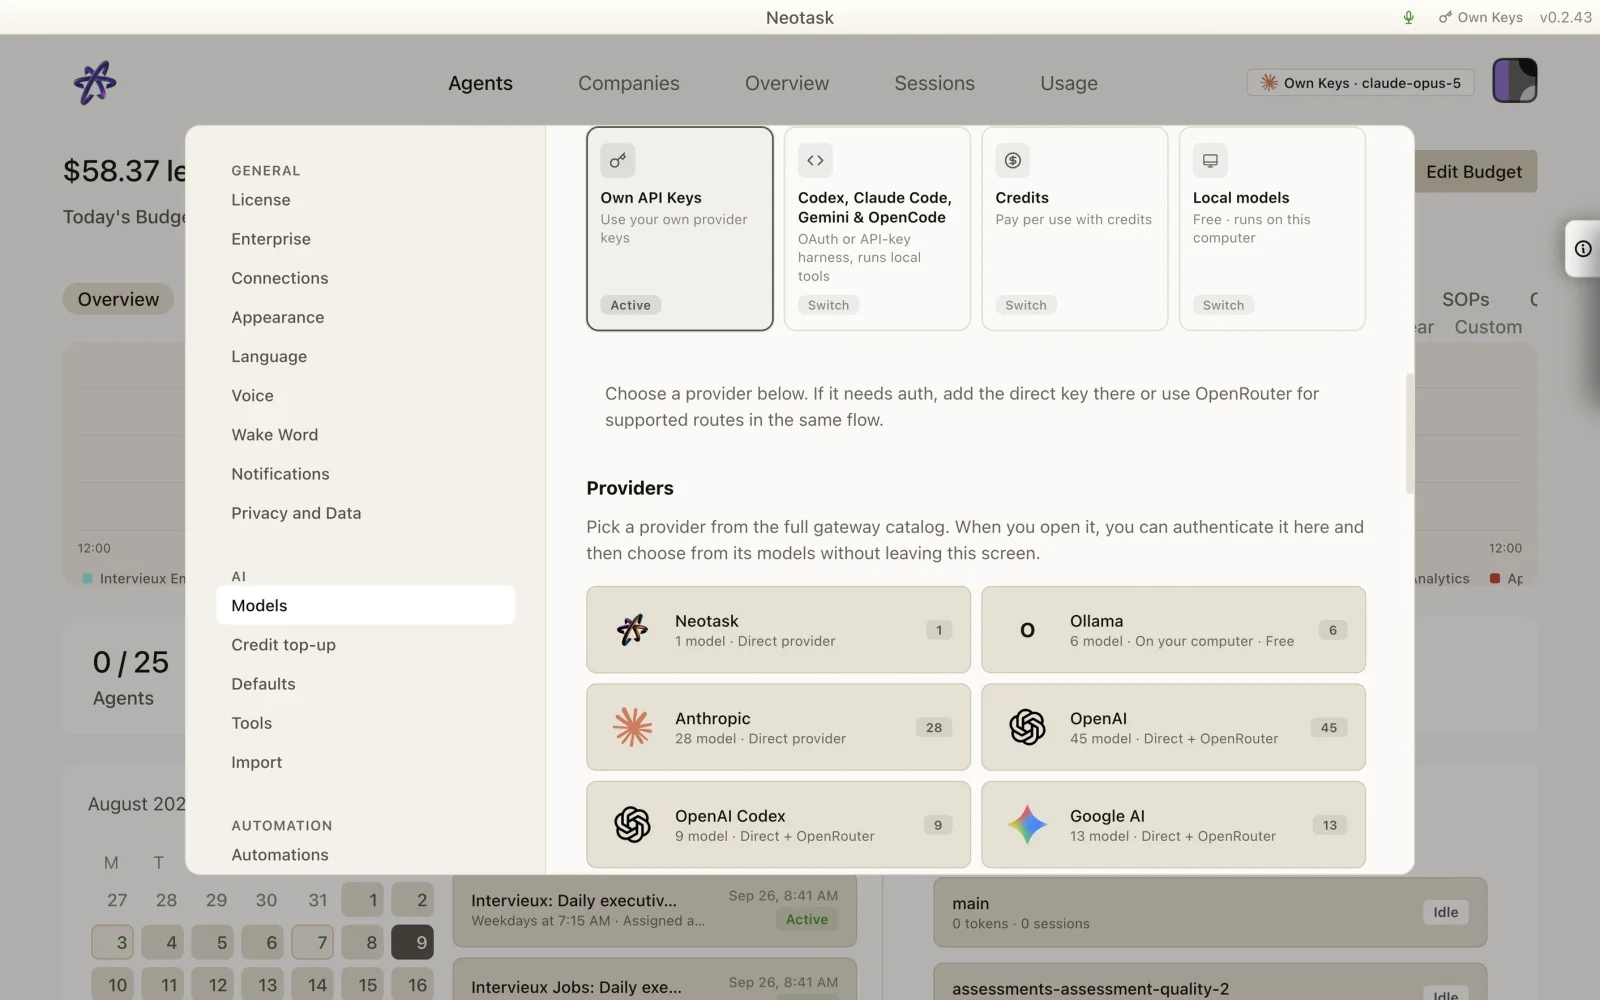The image size is (1600, 1000).
Task: Click the Ollama logo icon
Action: [1027, 630]
